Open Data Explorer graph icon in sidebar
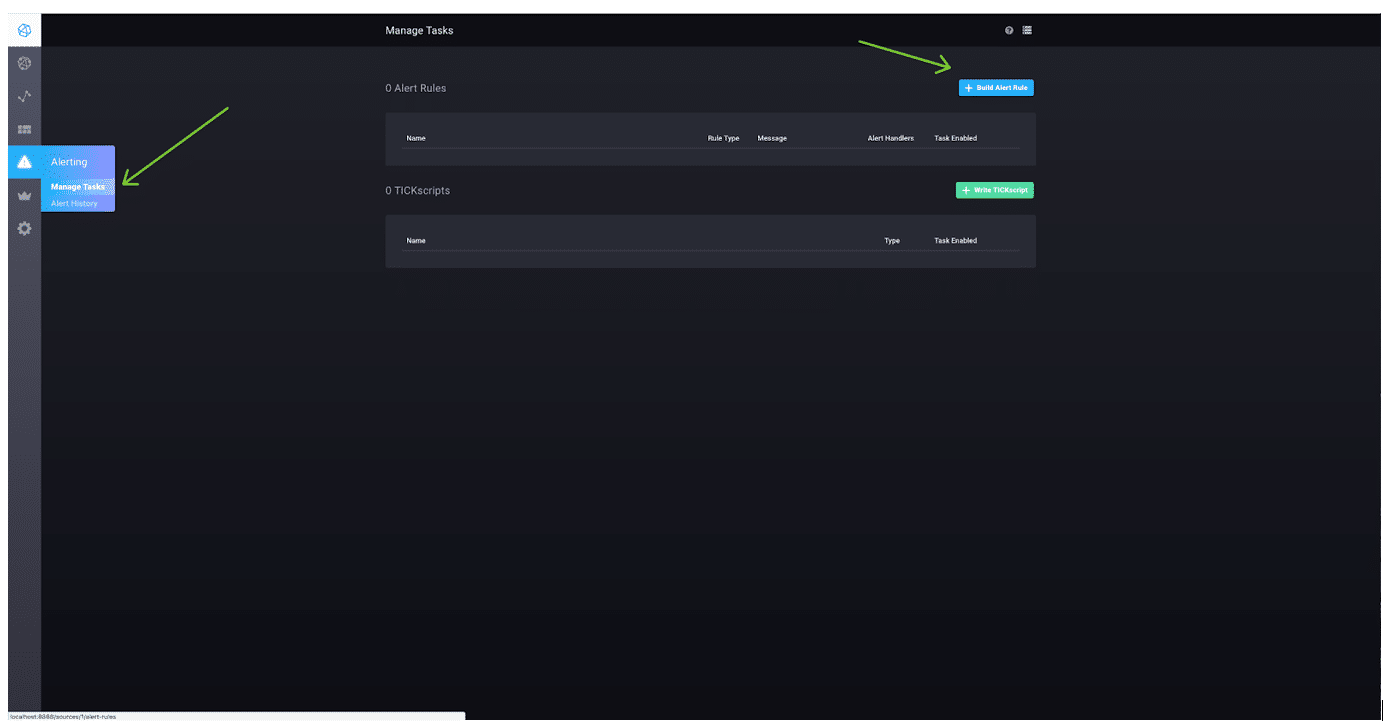 click(24, 96)
